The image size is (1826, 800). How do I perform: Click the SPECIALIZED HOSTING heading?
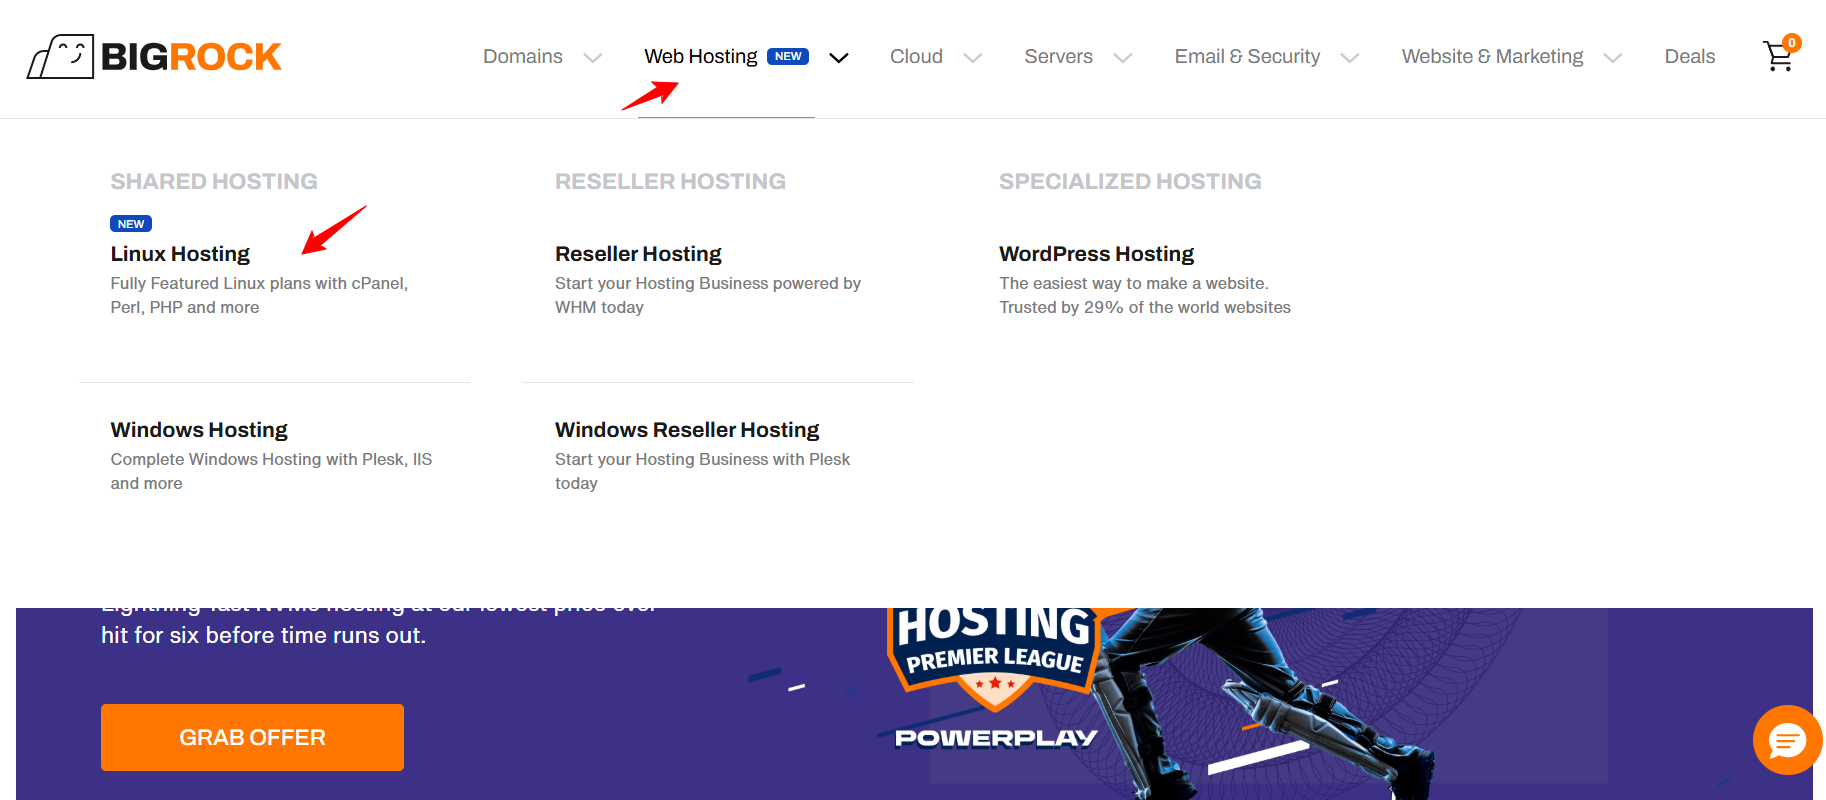pyautogui.click(x=1130, y=181)
